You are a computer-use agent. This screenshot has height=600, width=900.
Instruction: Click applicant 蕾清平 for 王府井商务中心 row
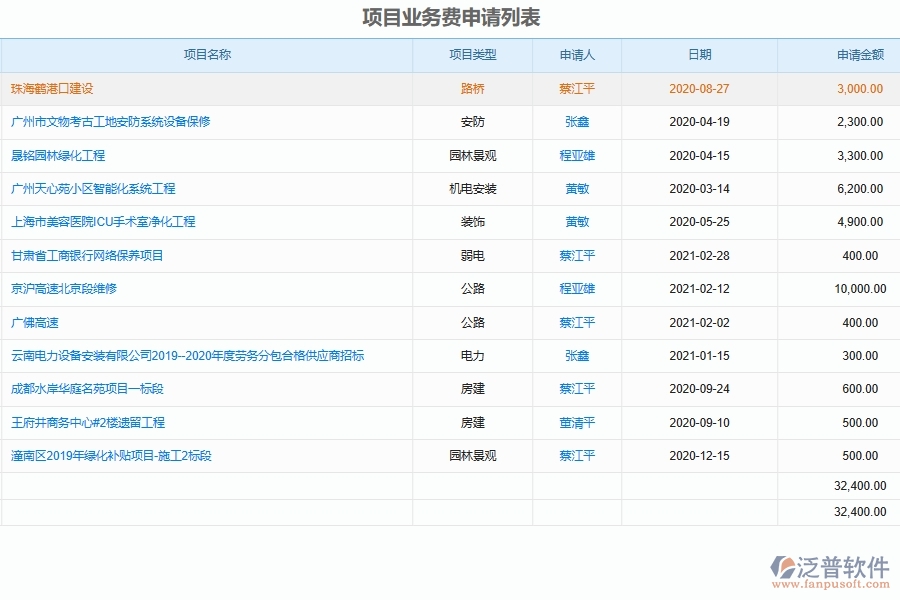tap(575, 422)
